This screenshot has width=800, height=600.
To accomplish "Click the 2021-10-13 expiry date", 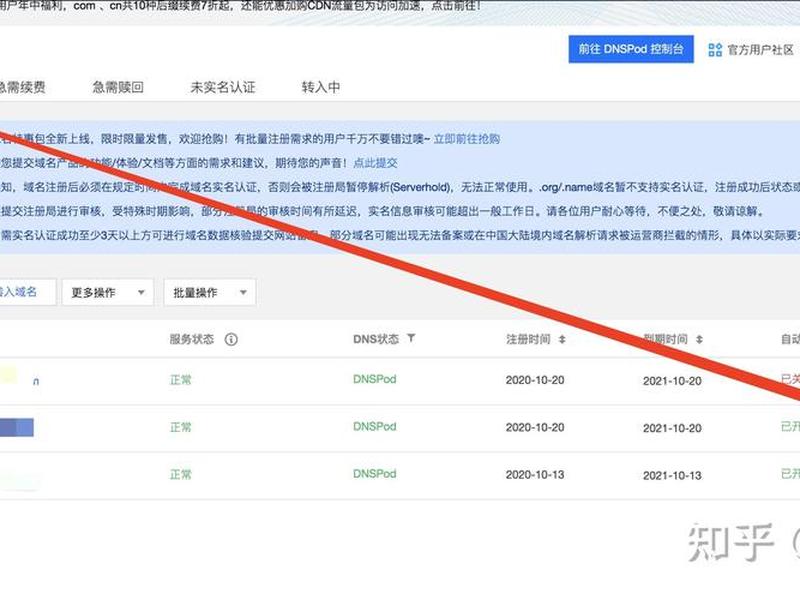I will [x=672, y=476].
